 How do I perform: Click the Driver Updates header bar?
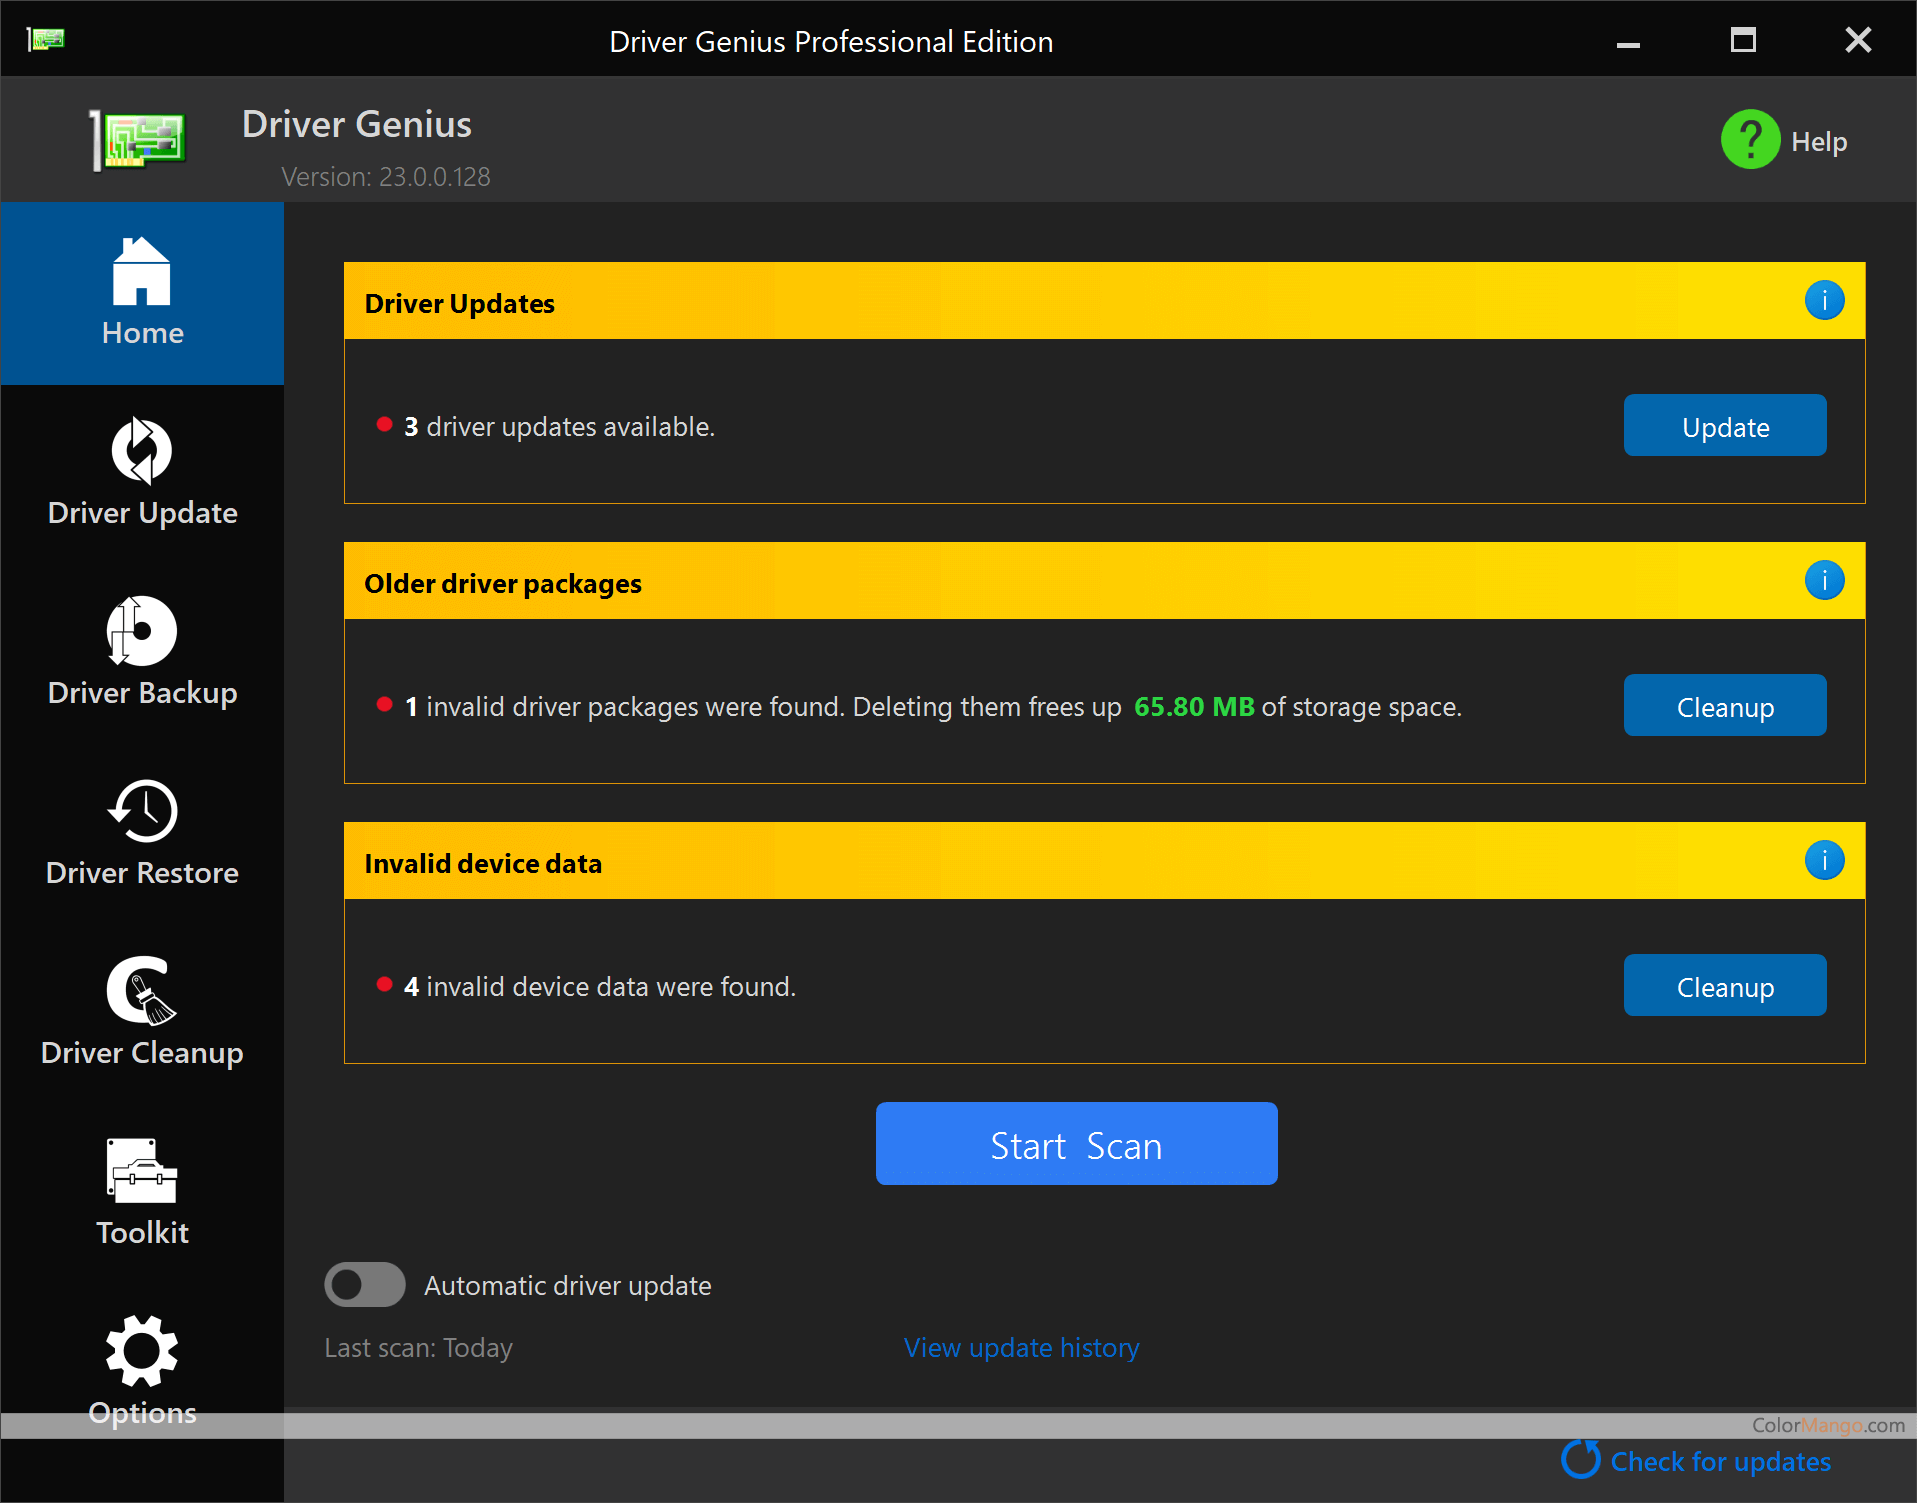[x=1104, y=301]
